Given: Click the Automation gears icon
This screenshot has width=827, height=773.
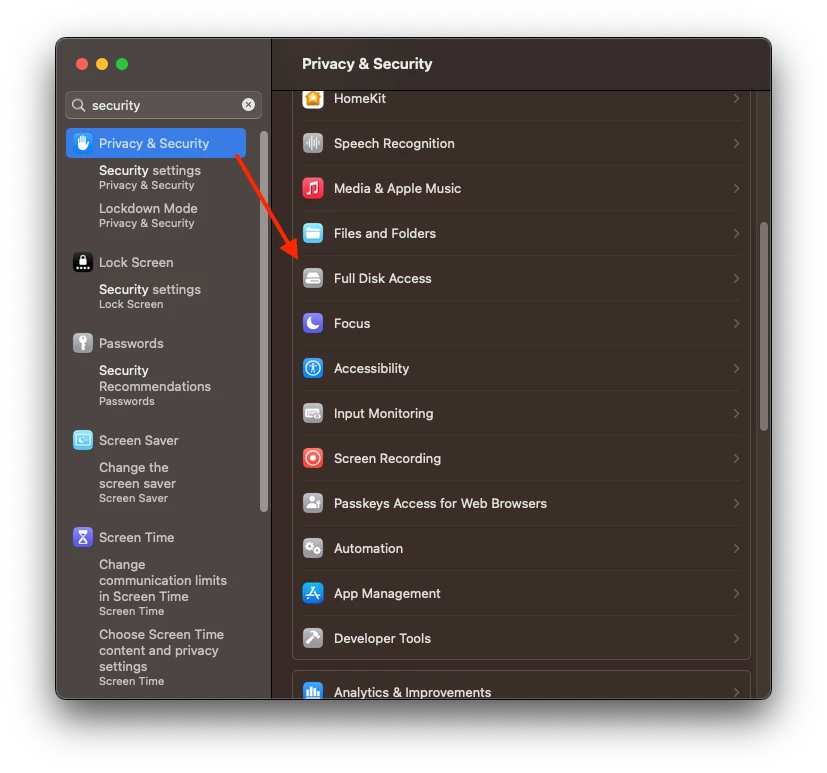Looking at the screenshot, I should click(x=313, y=548).
